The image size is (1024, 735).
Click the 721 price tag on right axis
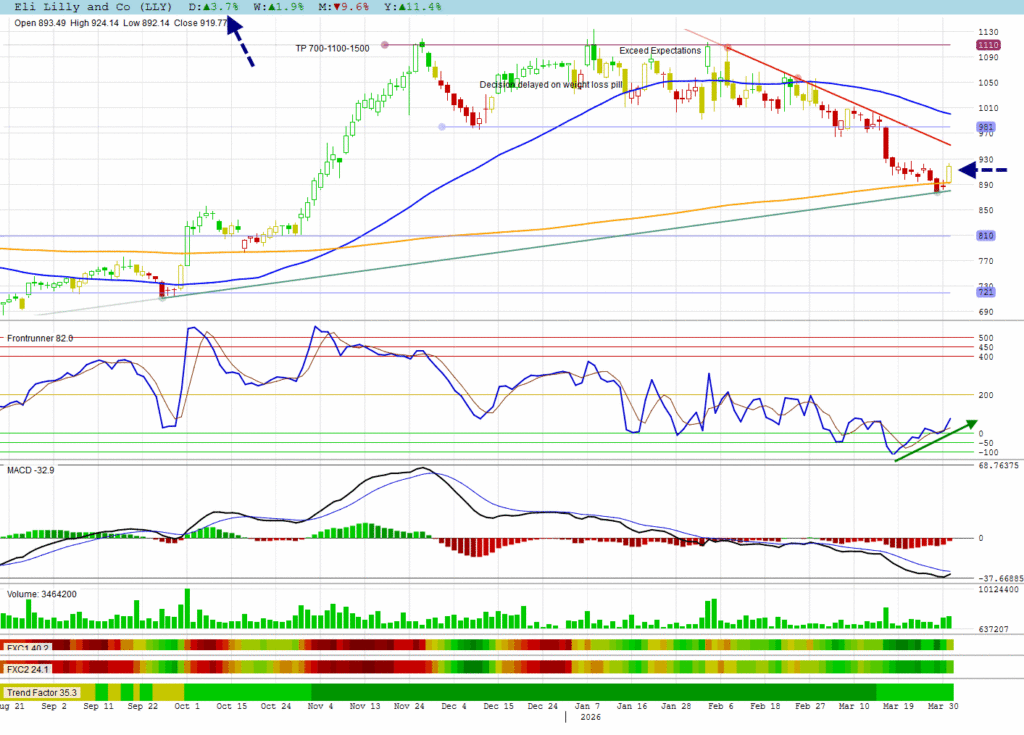click(x=987, y=293)
